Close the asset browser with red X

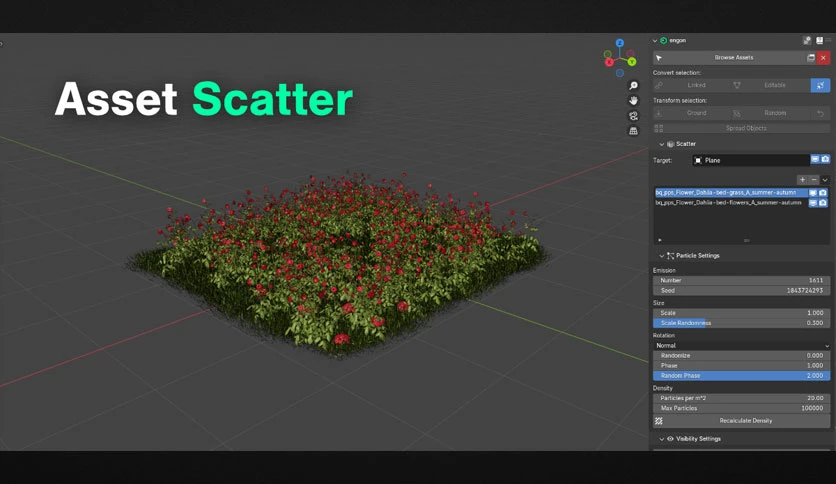tap(824, 58)
